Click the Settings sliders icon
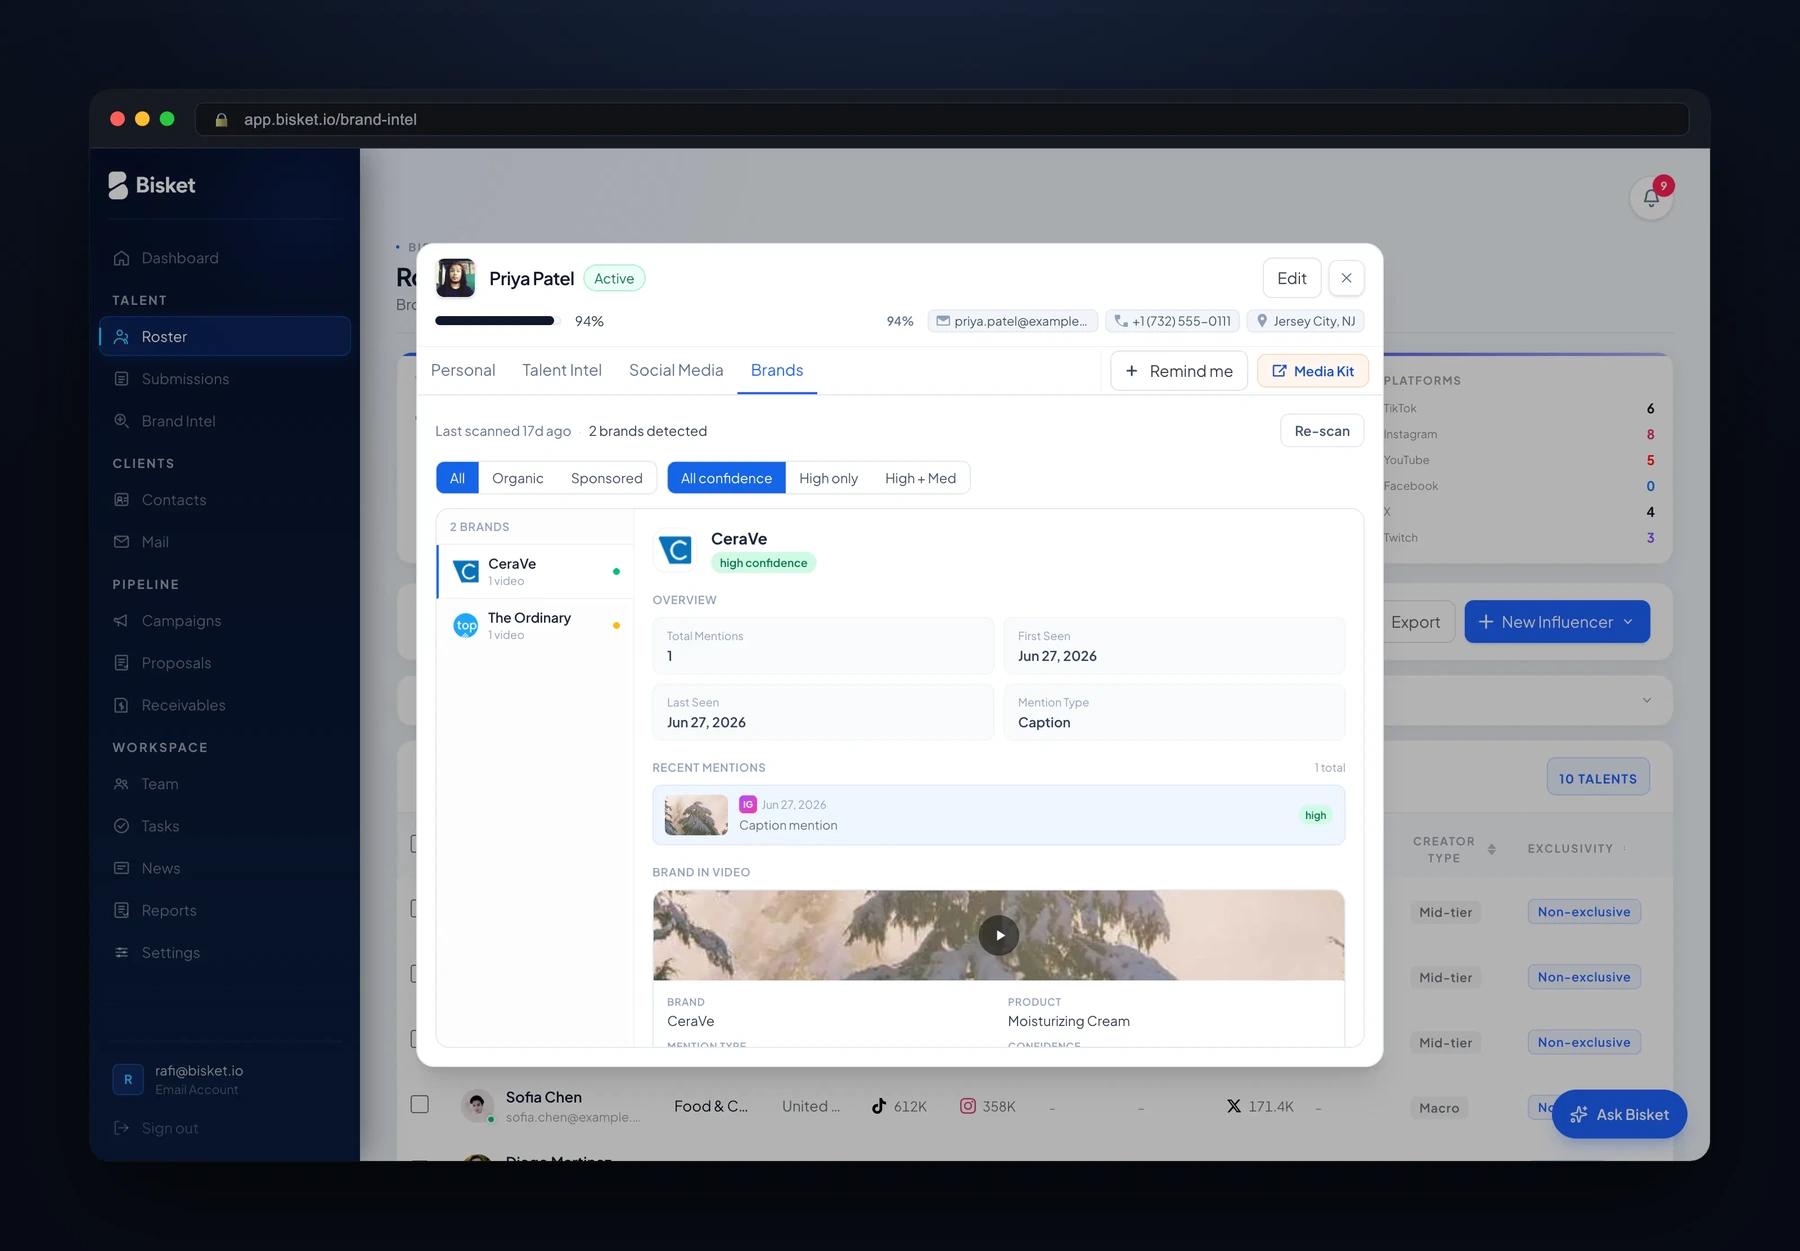Image resolution: width=1800 pixels, height=1251 pixels. point(121,953)
